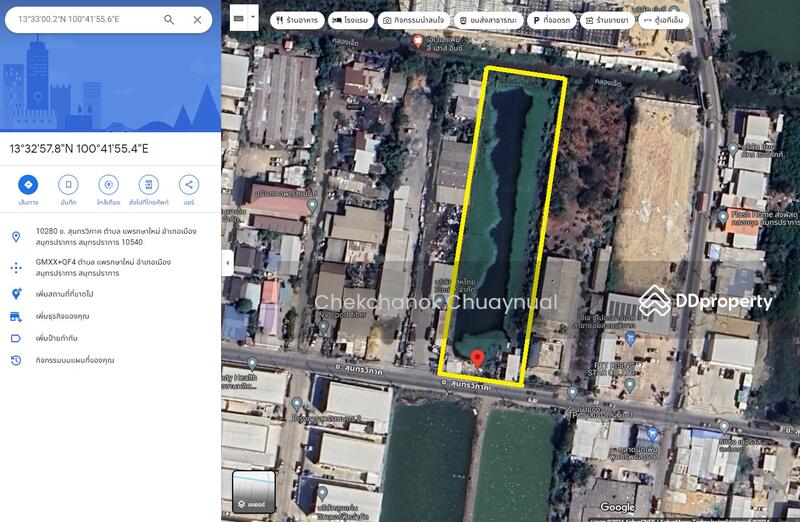Screen dimensions: 800x522
Task: Select the Parking (ที่จอดรถ) filter chip
Action: (551, 19)
